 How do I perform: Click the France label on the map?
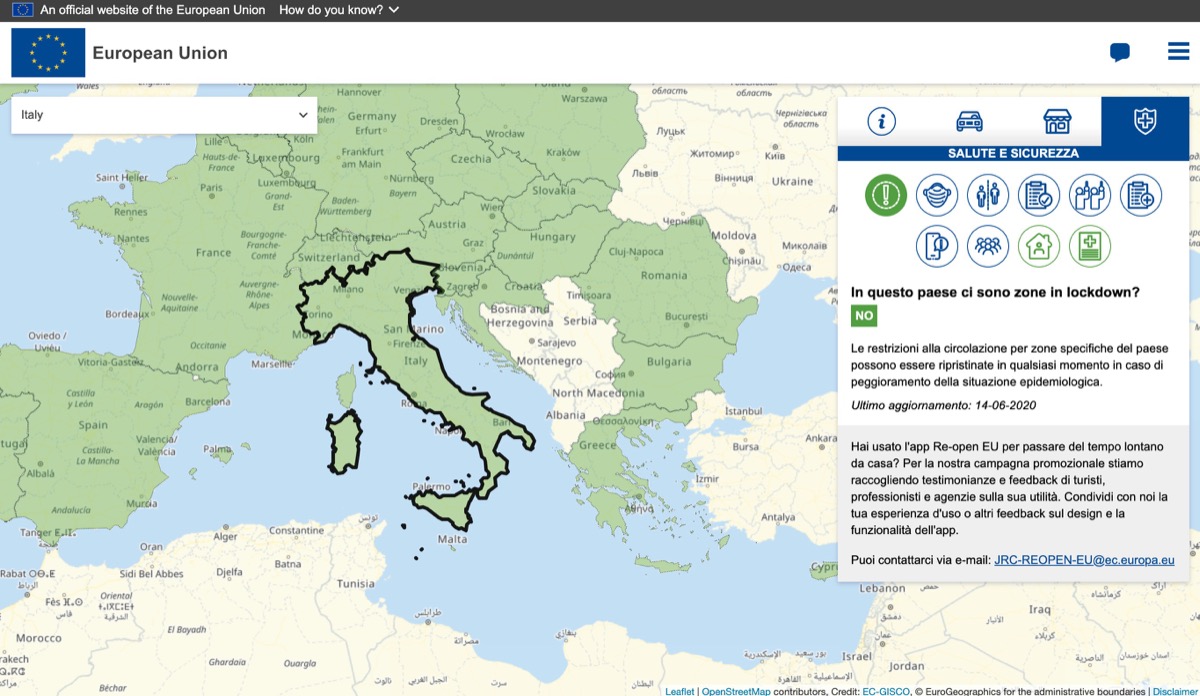click(x=214, y=253)
